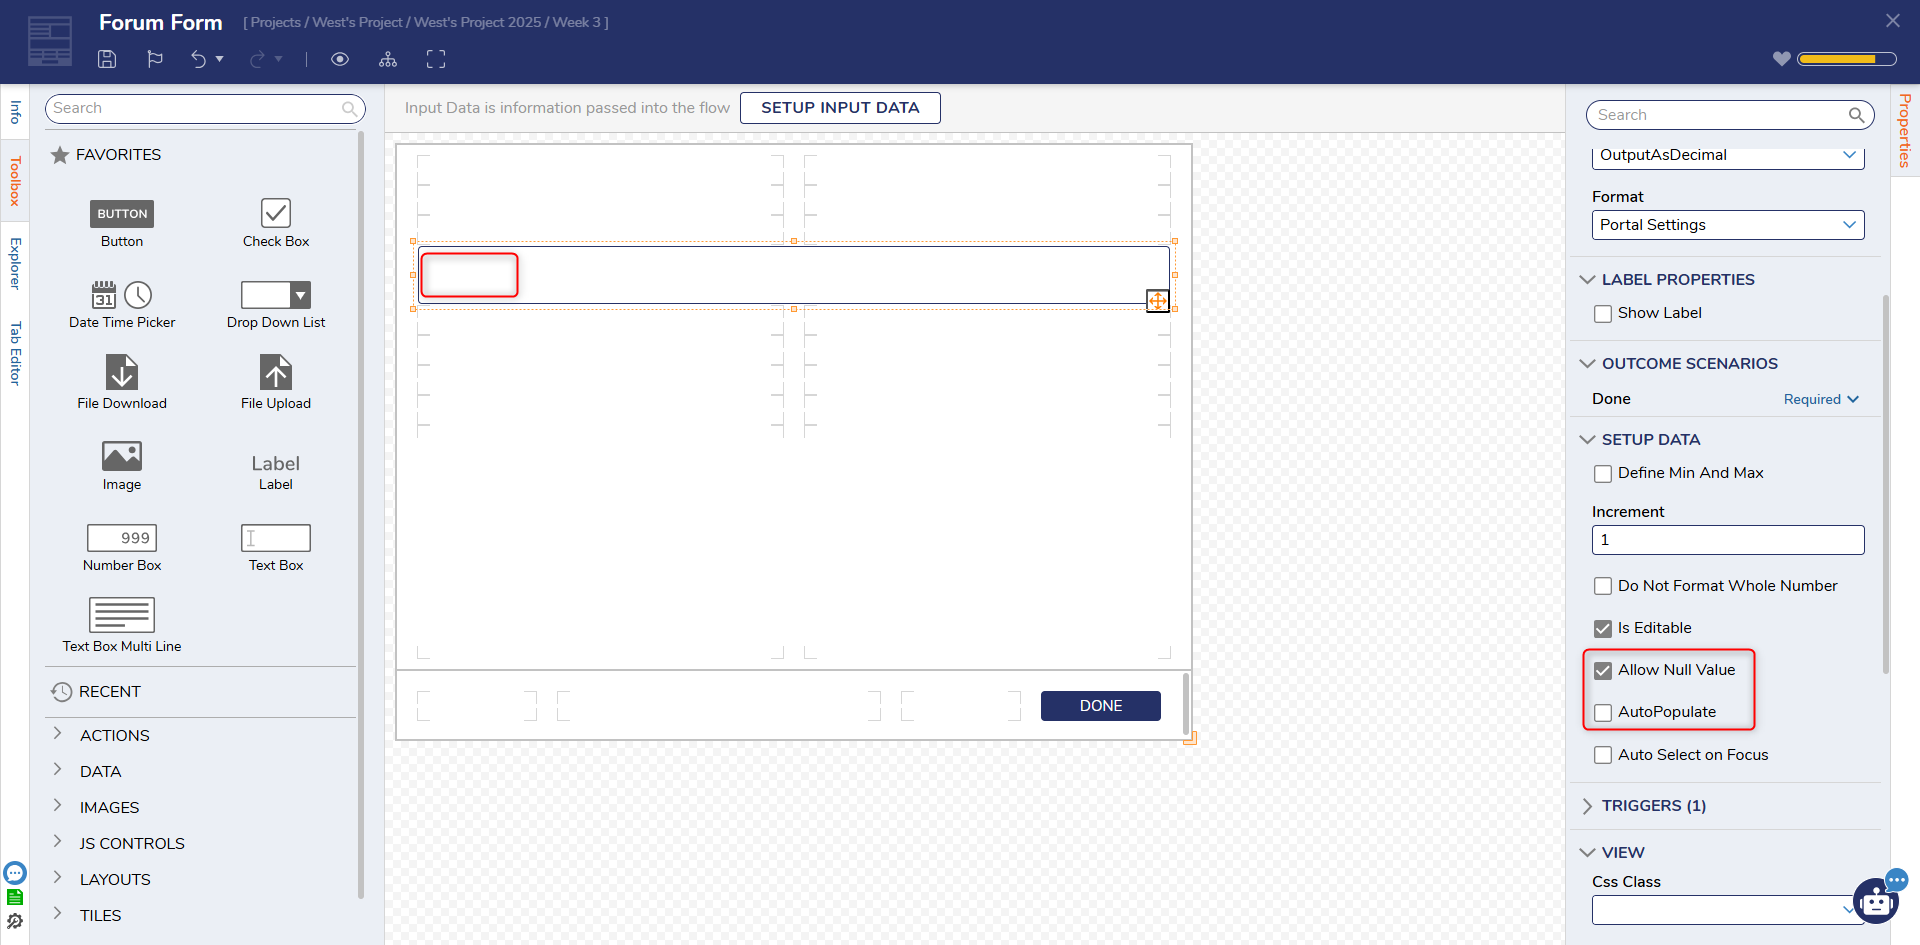Click the hierarchy tree icon in toolbar

click(x=388, y=59)
